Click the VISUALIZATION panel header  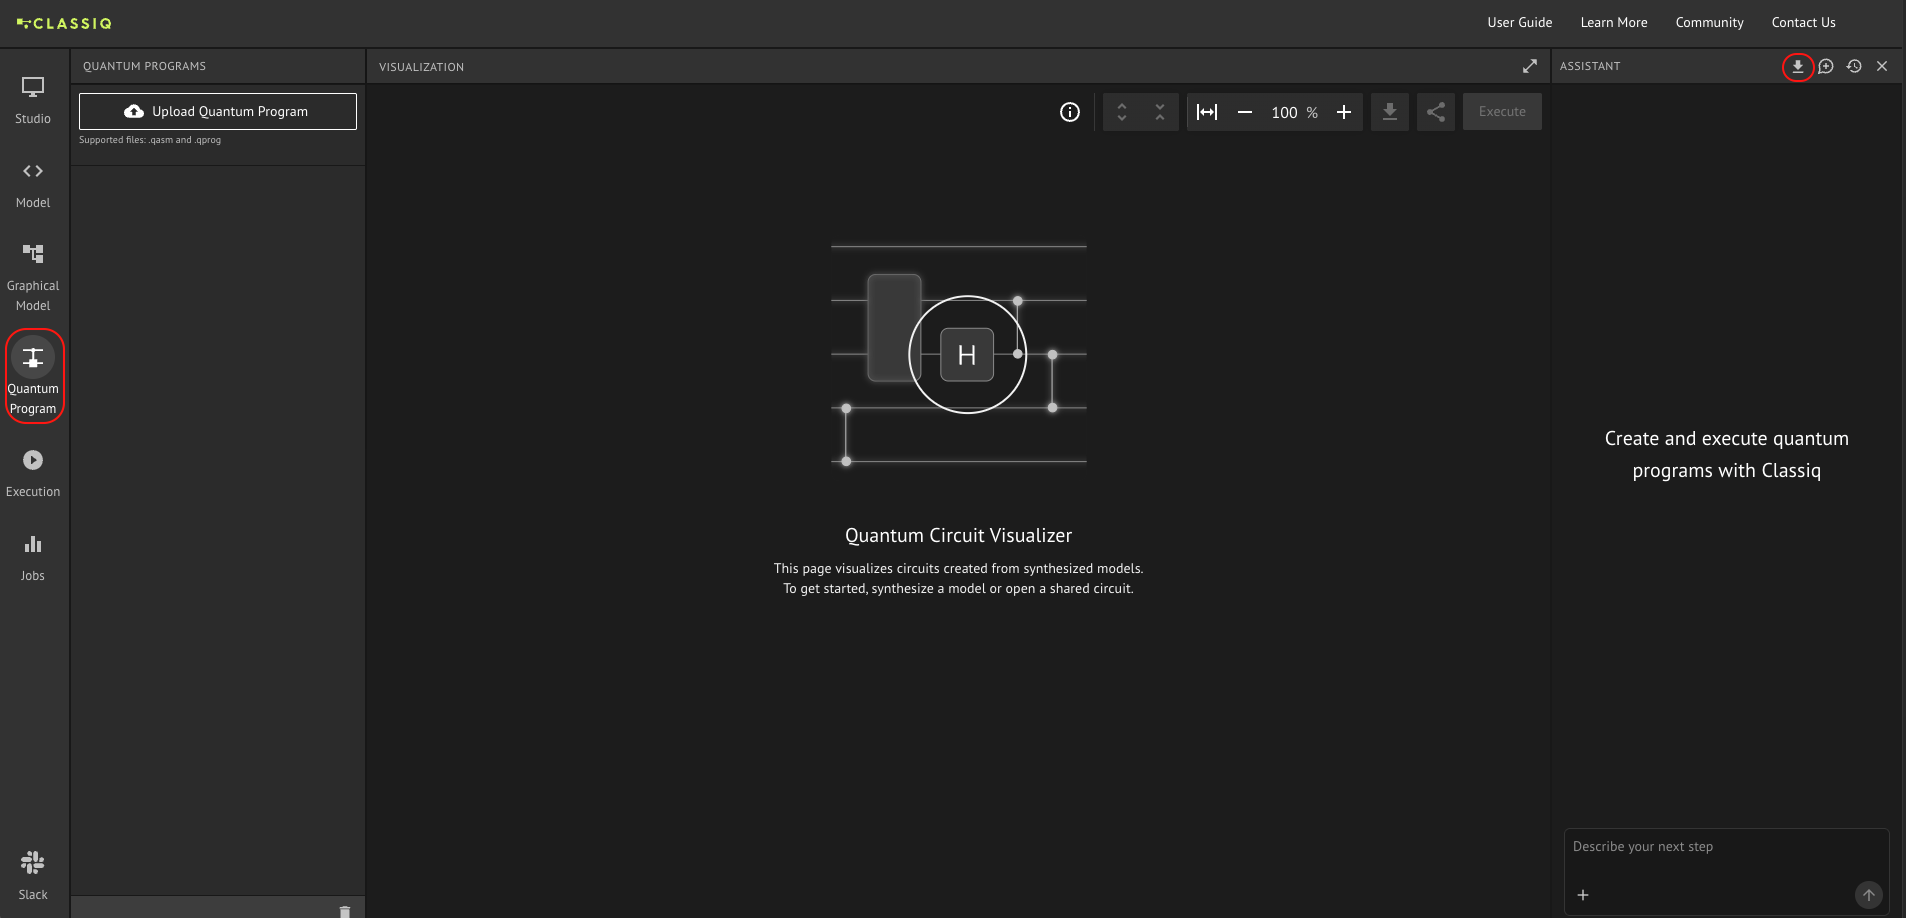421,67
